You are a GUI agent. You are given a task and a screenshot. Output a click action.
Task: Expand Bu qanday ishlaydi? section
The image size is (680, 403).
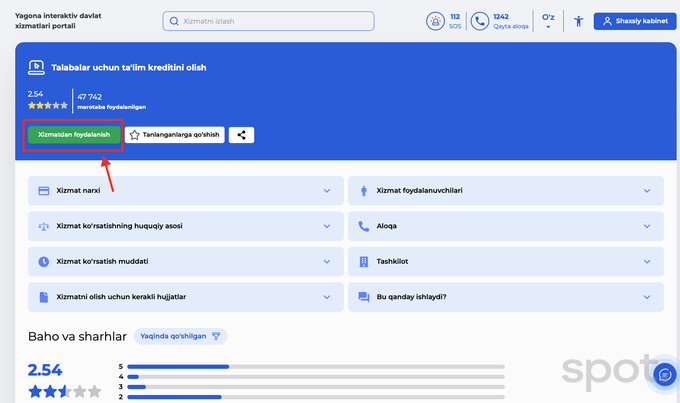coord(505,297)
